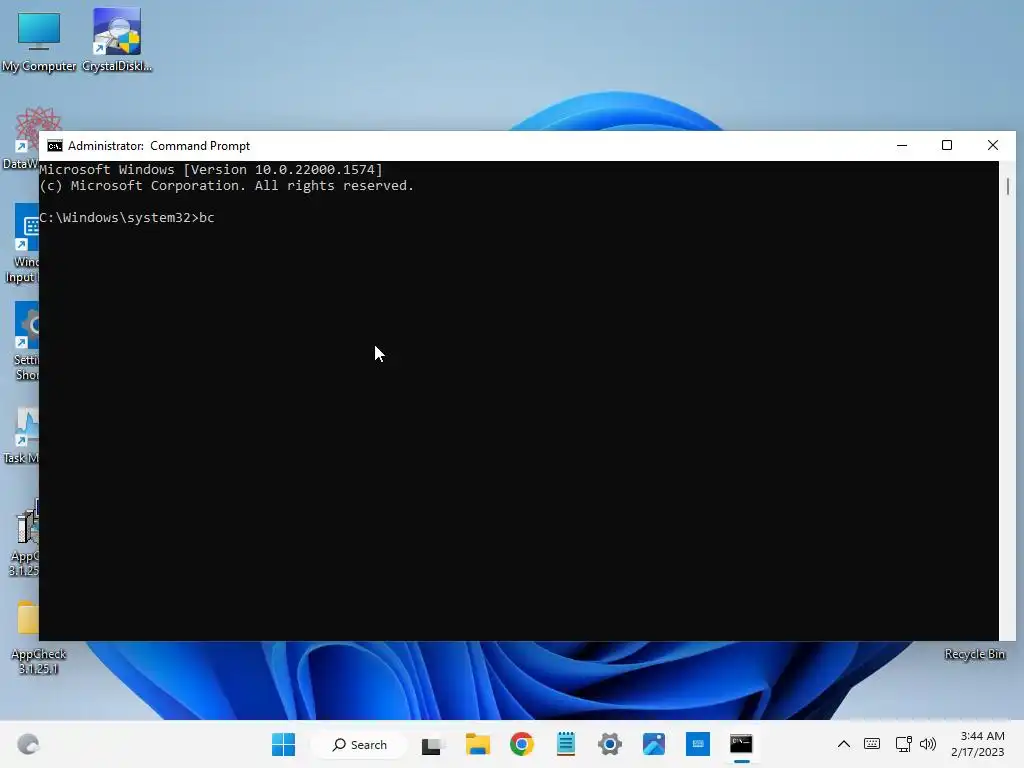The width and height of the screenshot is (1024, 768).
Task: Minimize the Command Prompt window
Action: click(902, 146)
